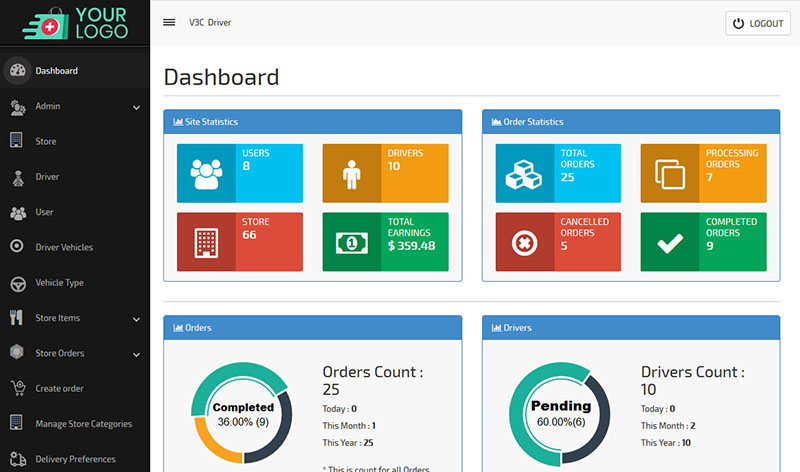Open Create order in sidebar

pyautogui.click(x=75, y=388)
